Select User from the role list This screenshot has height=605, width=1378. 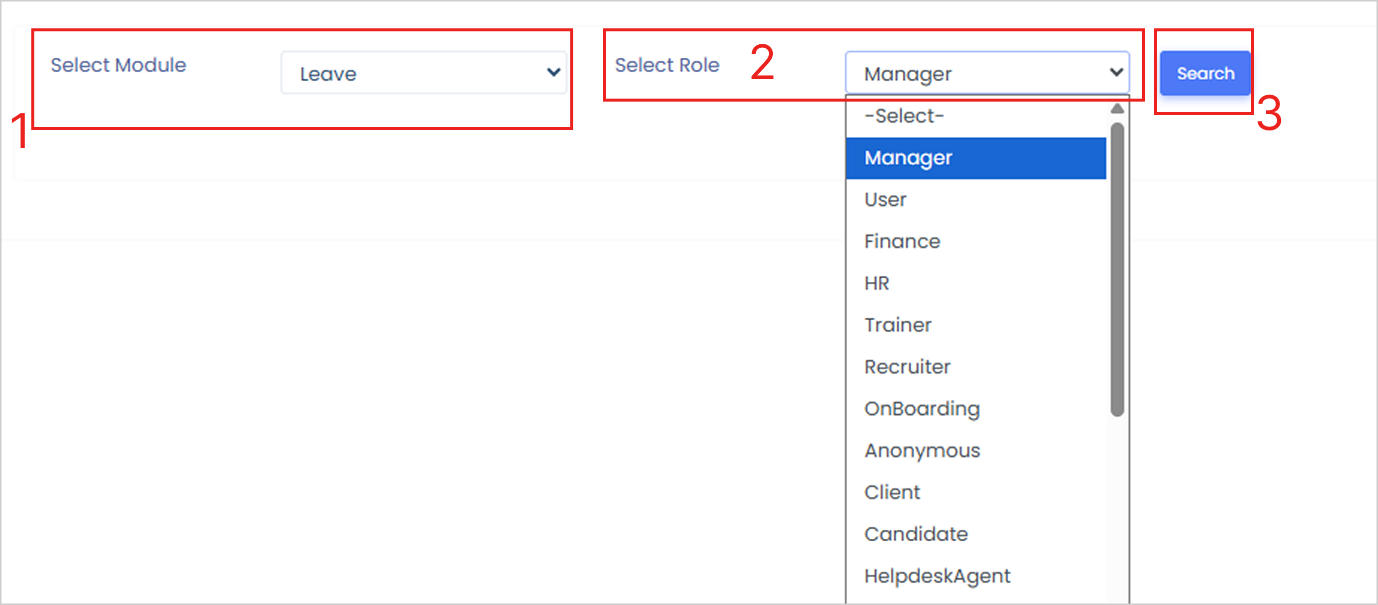point(885,200)
